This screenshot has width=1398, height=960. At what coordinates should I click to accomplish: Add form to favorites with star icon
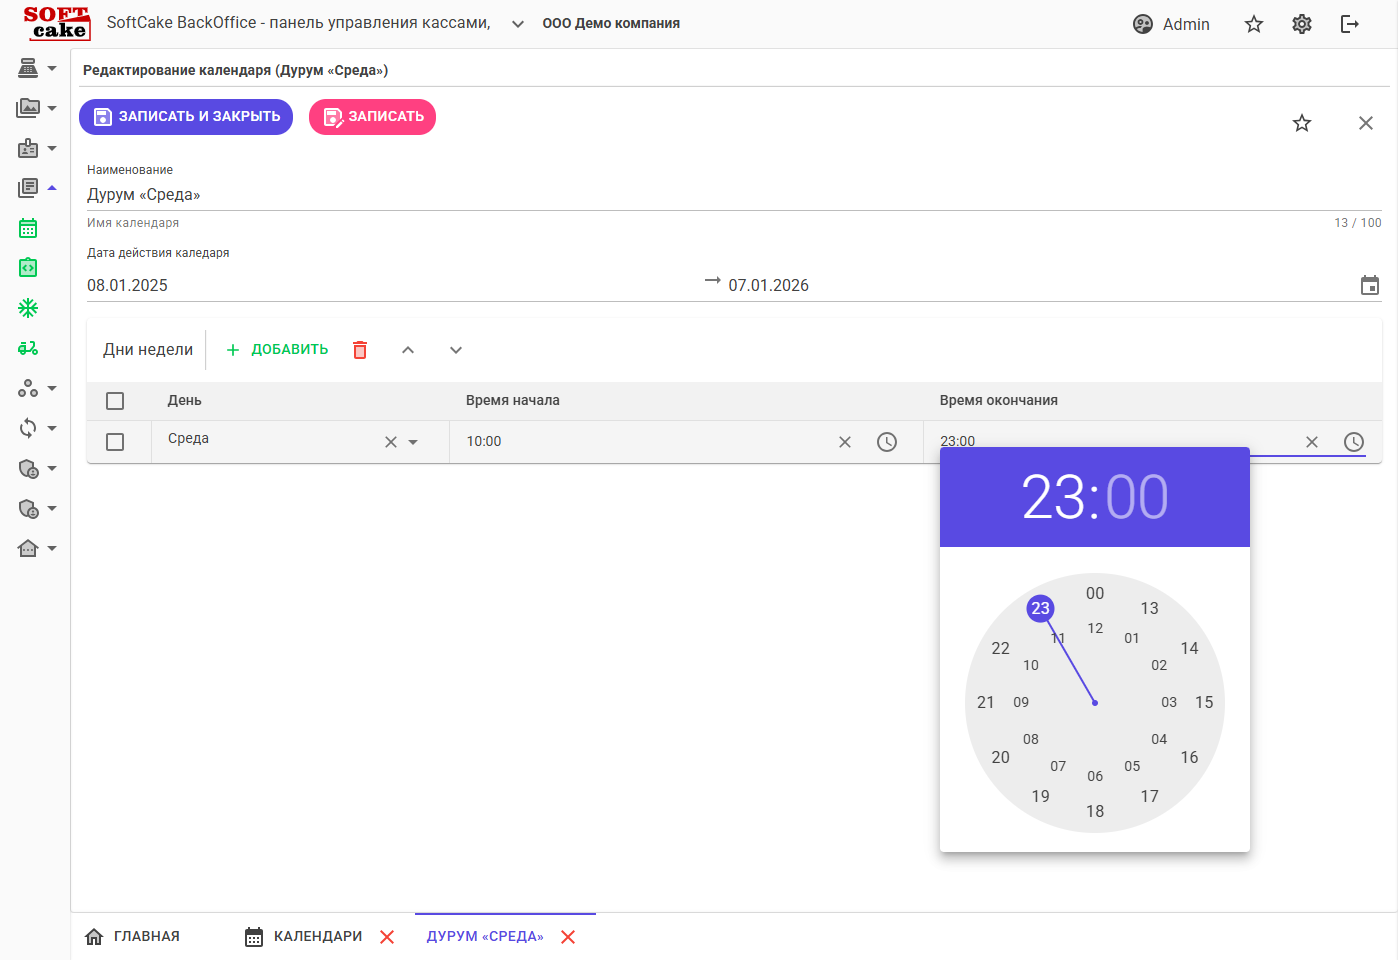tap(1301, 123)
